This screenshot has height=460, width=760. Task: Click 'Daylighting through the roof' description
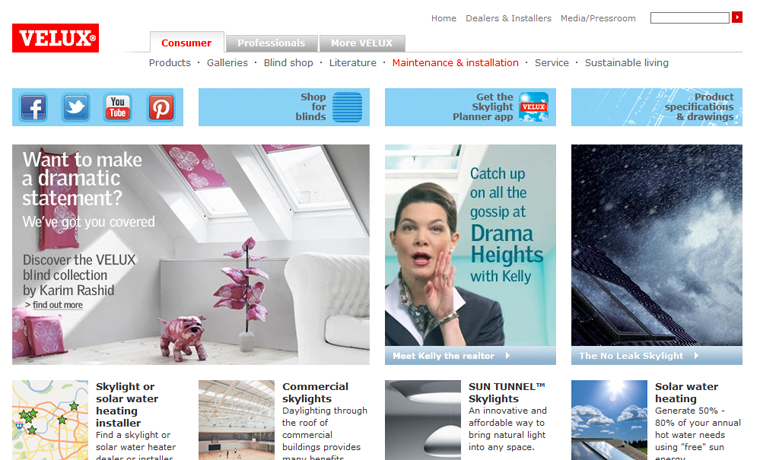coord(325,433)
